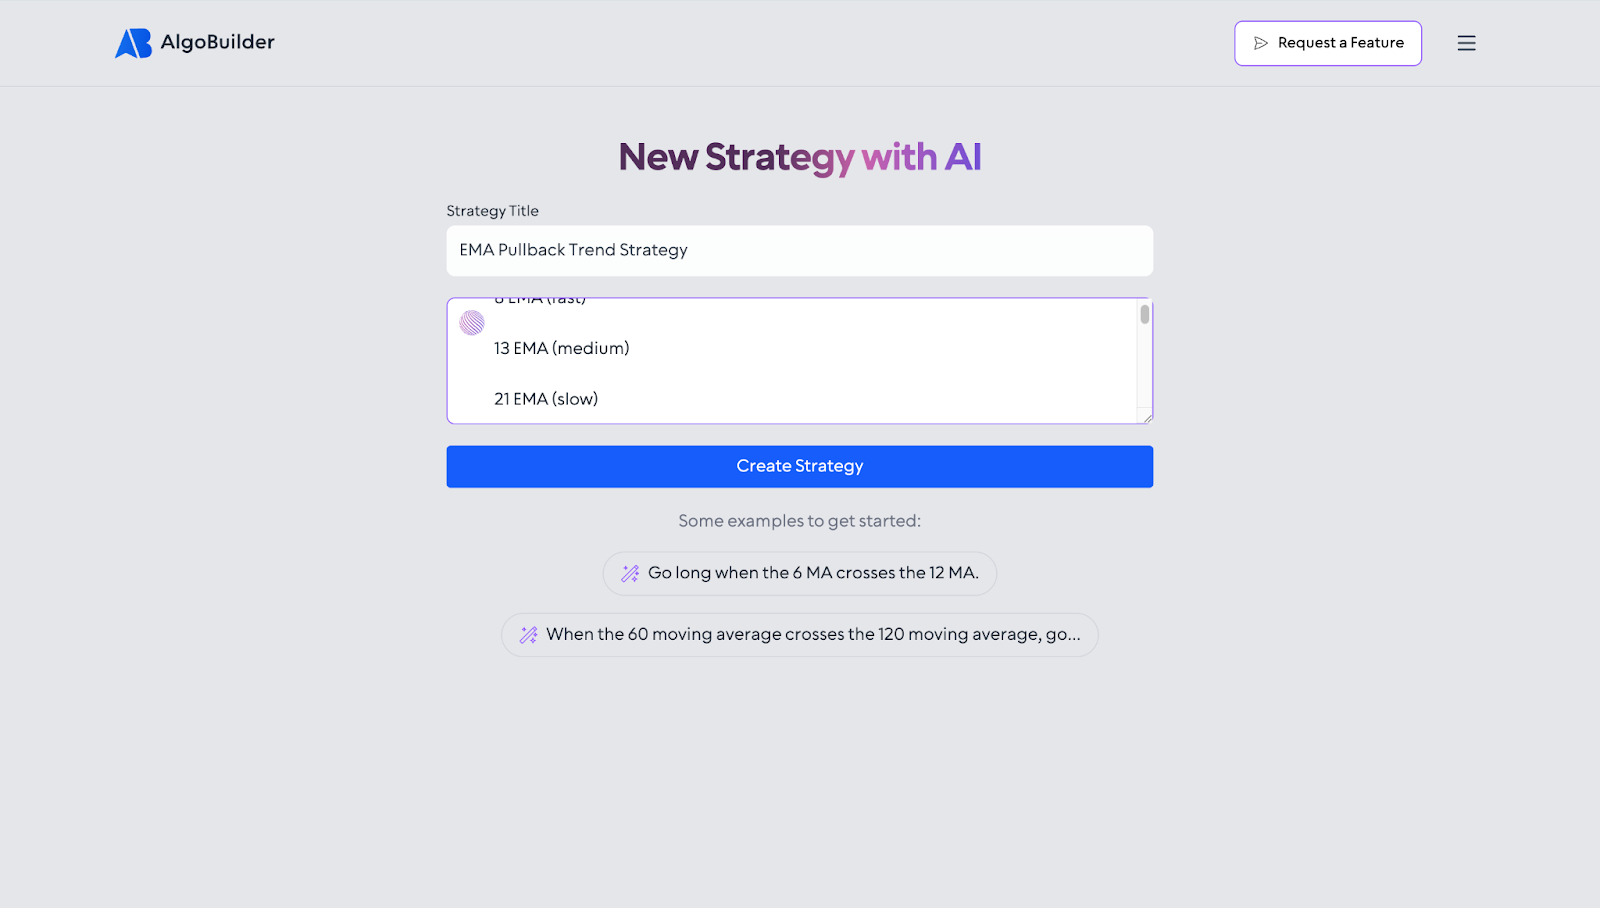
Task: Click the wand icon next to the 6 MA example
Action: [629, 573]
